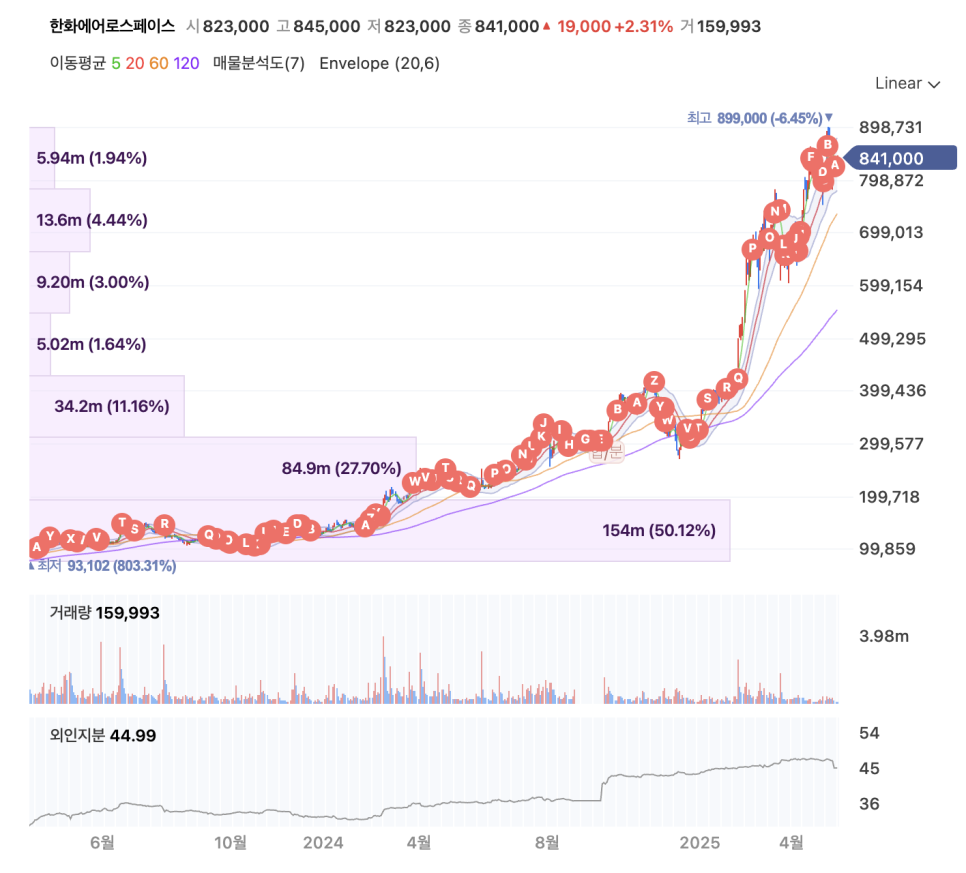The height and width of the screenshot is (873, 966).
Task: Click the O event marker
Action: tap(769, 237)
